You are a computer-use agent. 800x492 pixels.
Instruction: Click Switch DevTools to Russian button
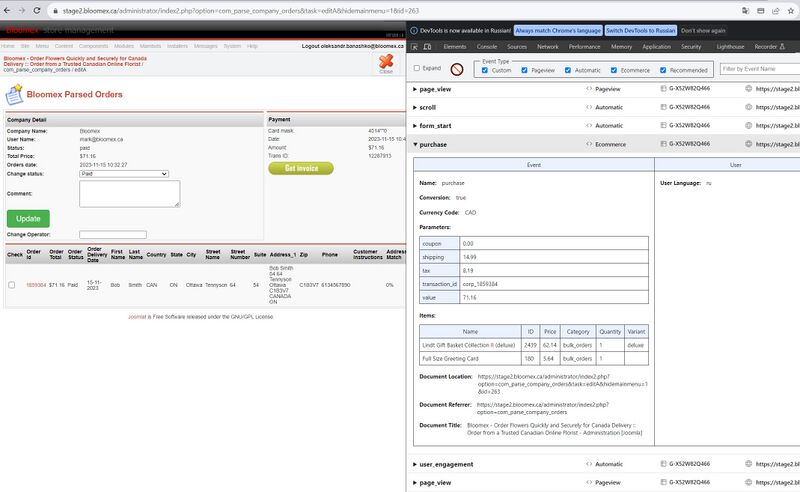tap(641, 31)
